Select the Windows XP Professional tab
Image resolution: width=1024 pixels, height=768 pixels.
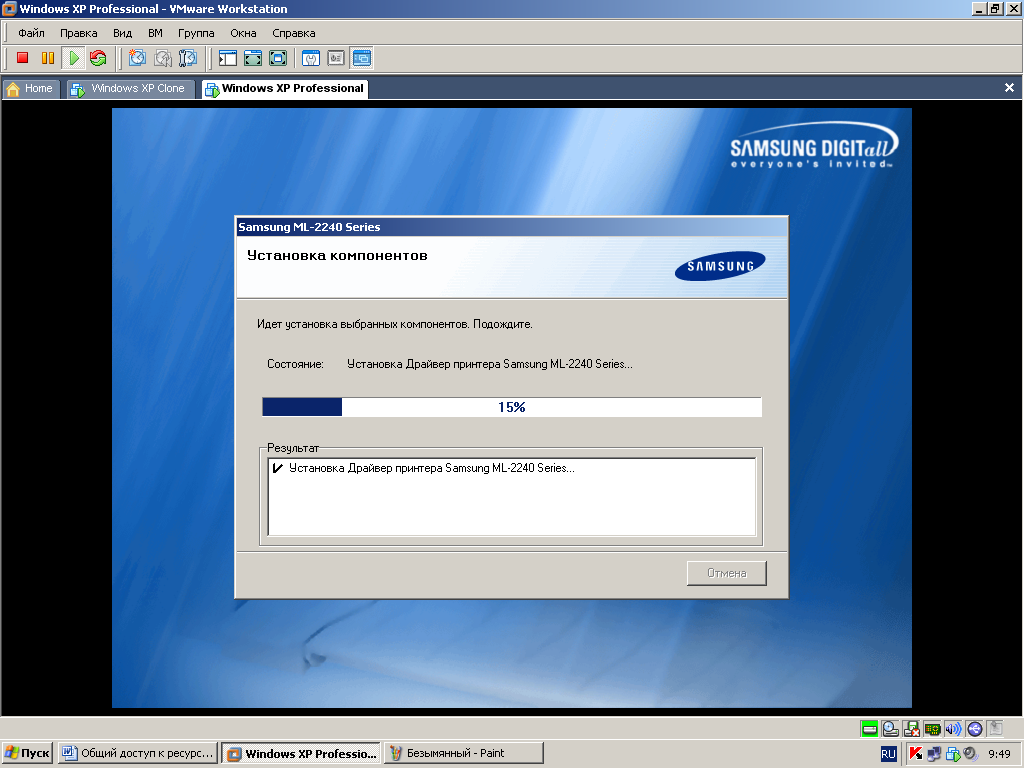coord(285,89)
